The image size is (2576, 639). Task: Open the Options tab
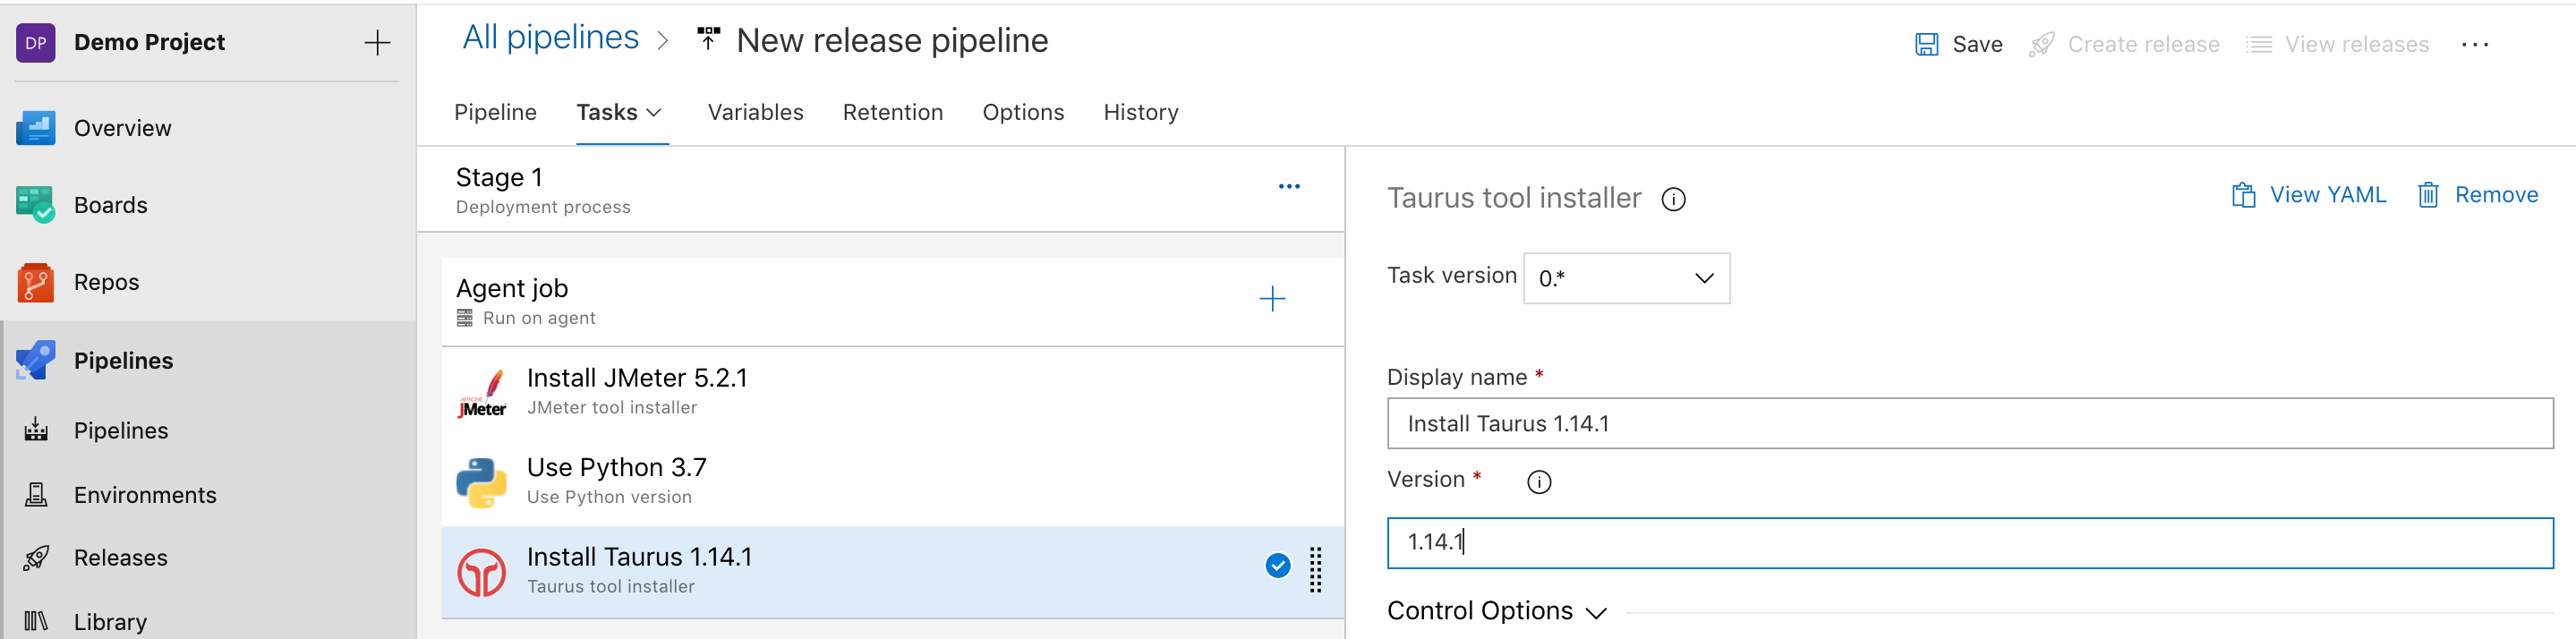pyautogui.click(x=1023, y=112)
